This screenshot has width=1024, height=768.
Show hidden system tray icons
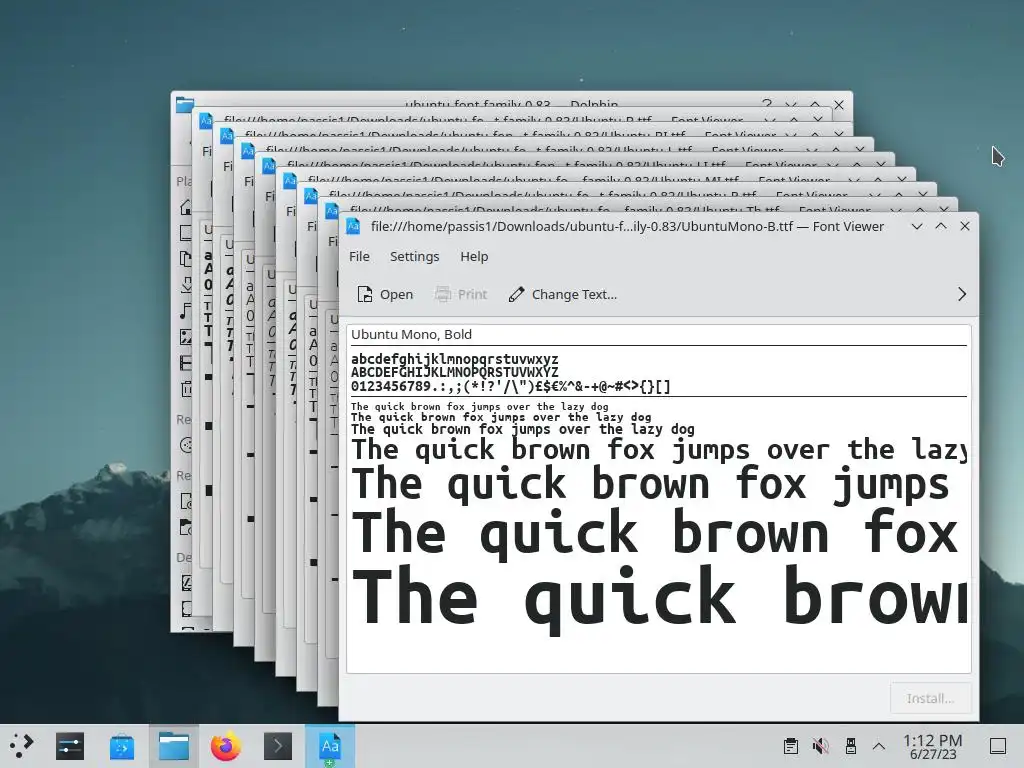click(x=879, y=746)
